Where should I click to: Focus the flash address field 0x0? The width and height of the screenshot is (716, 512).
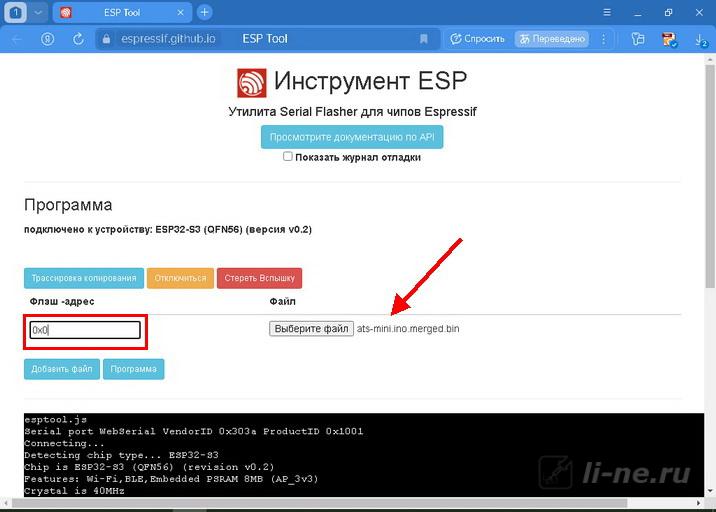(85, 330)
